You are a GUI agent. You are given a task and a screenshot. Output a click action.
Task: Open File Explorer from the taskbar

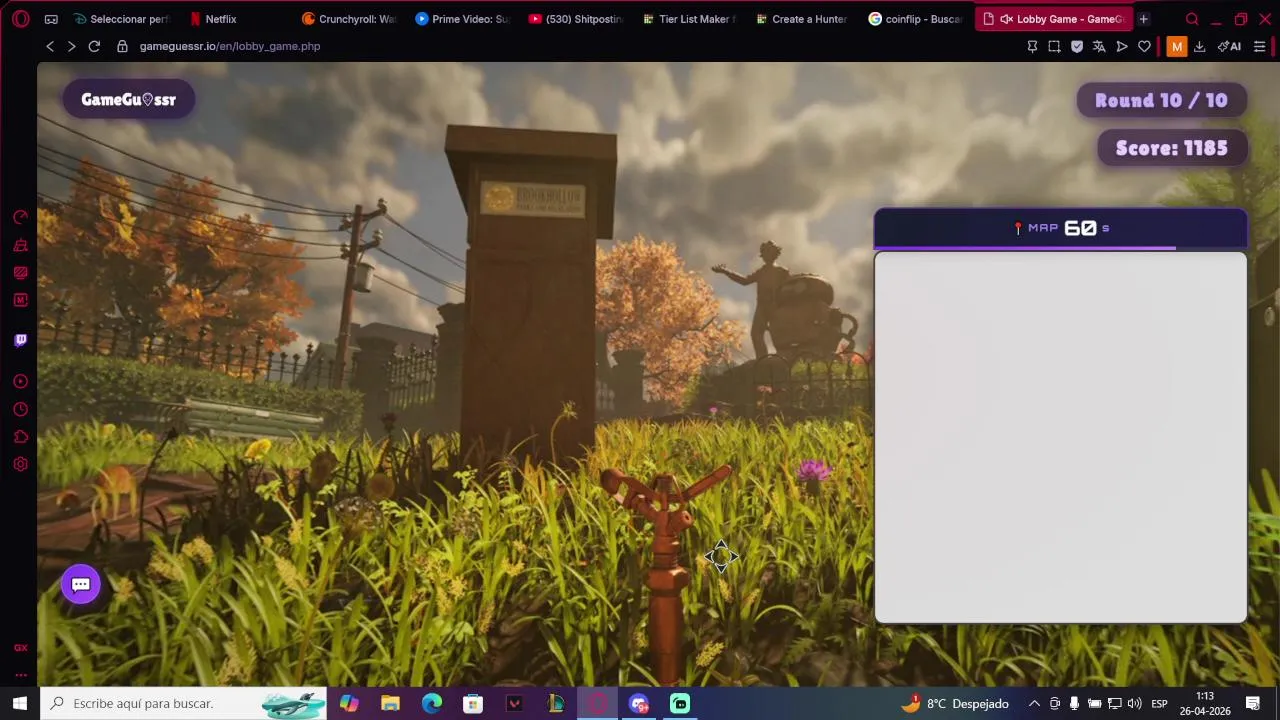point(390,703)
